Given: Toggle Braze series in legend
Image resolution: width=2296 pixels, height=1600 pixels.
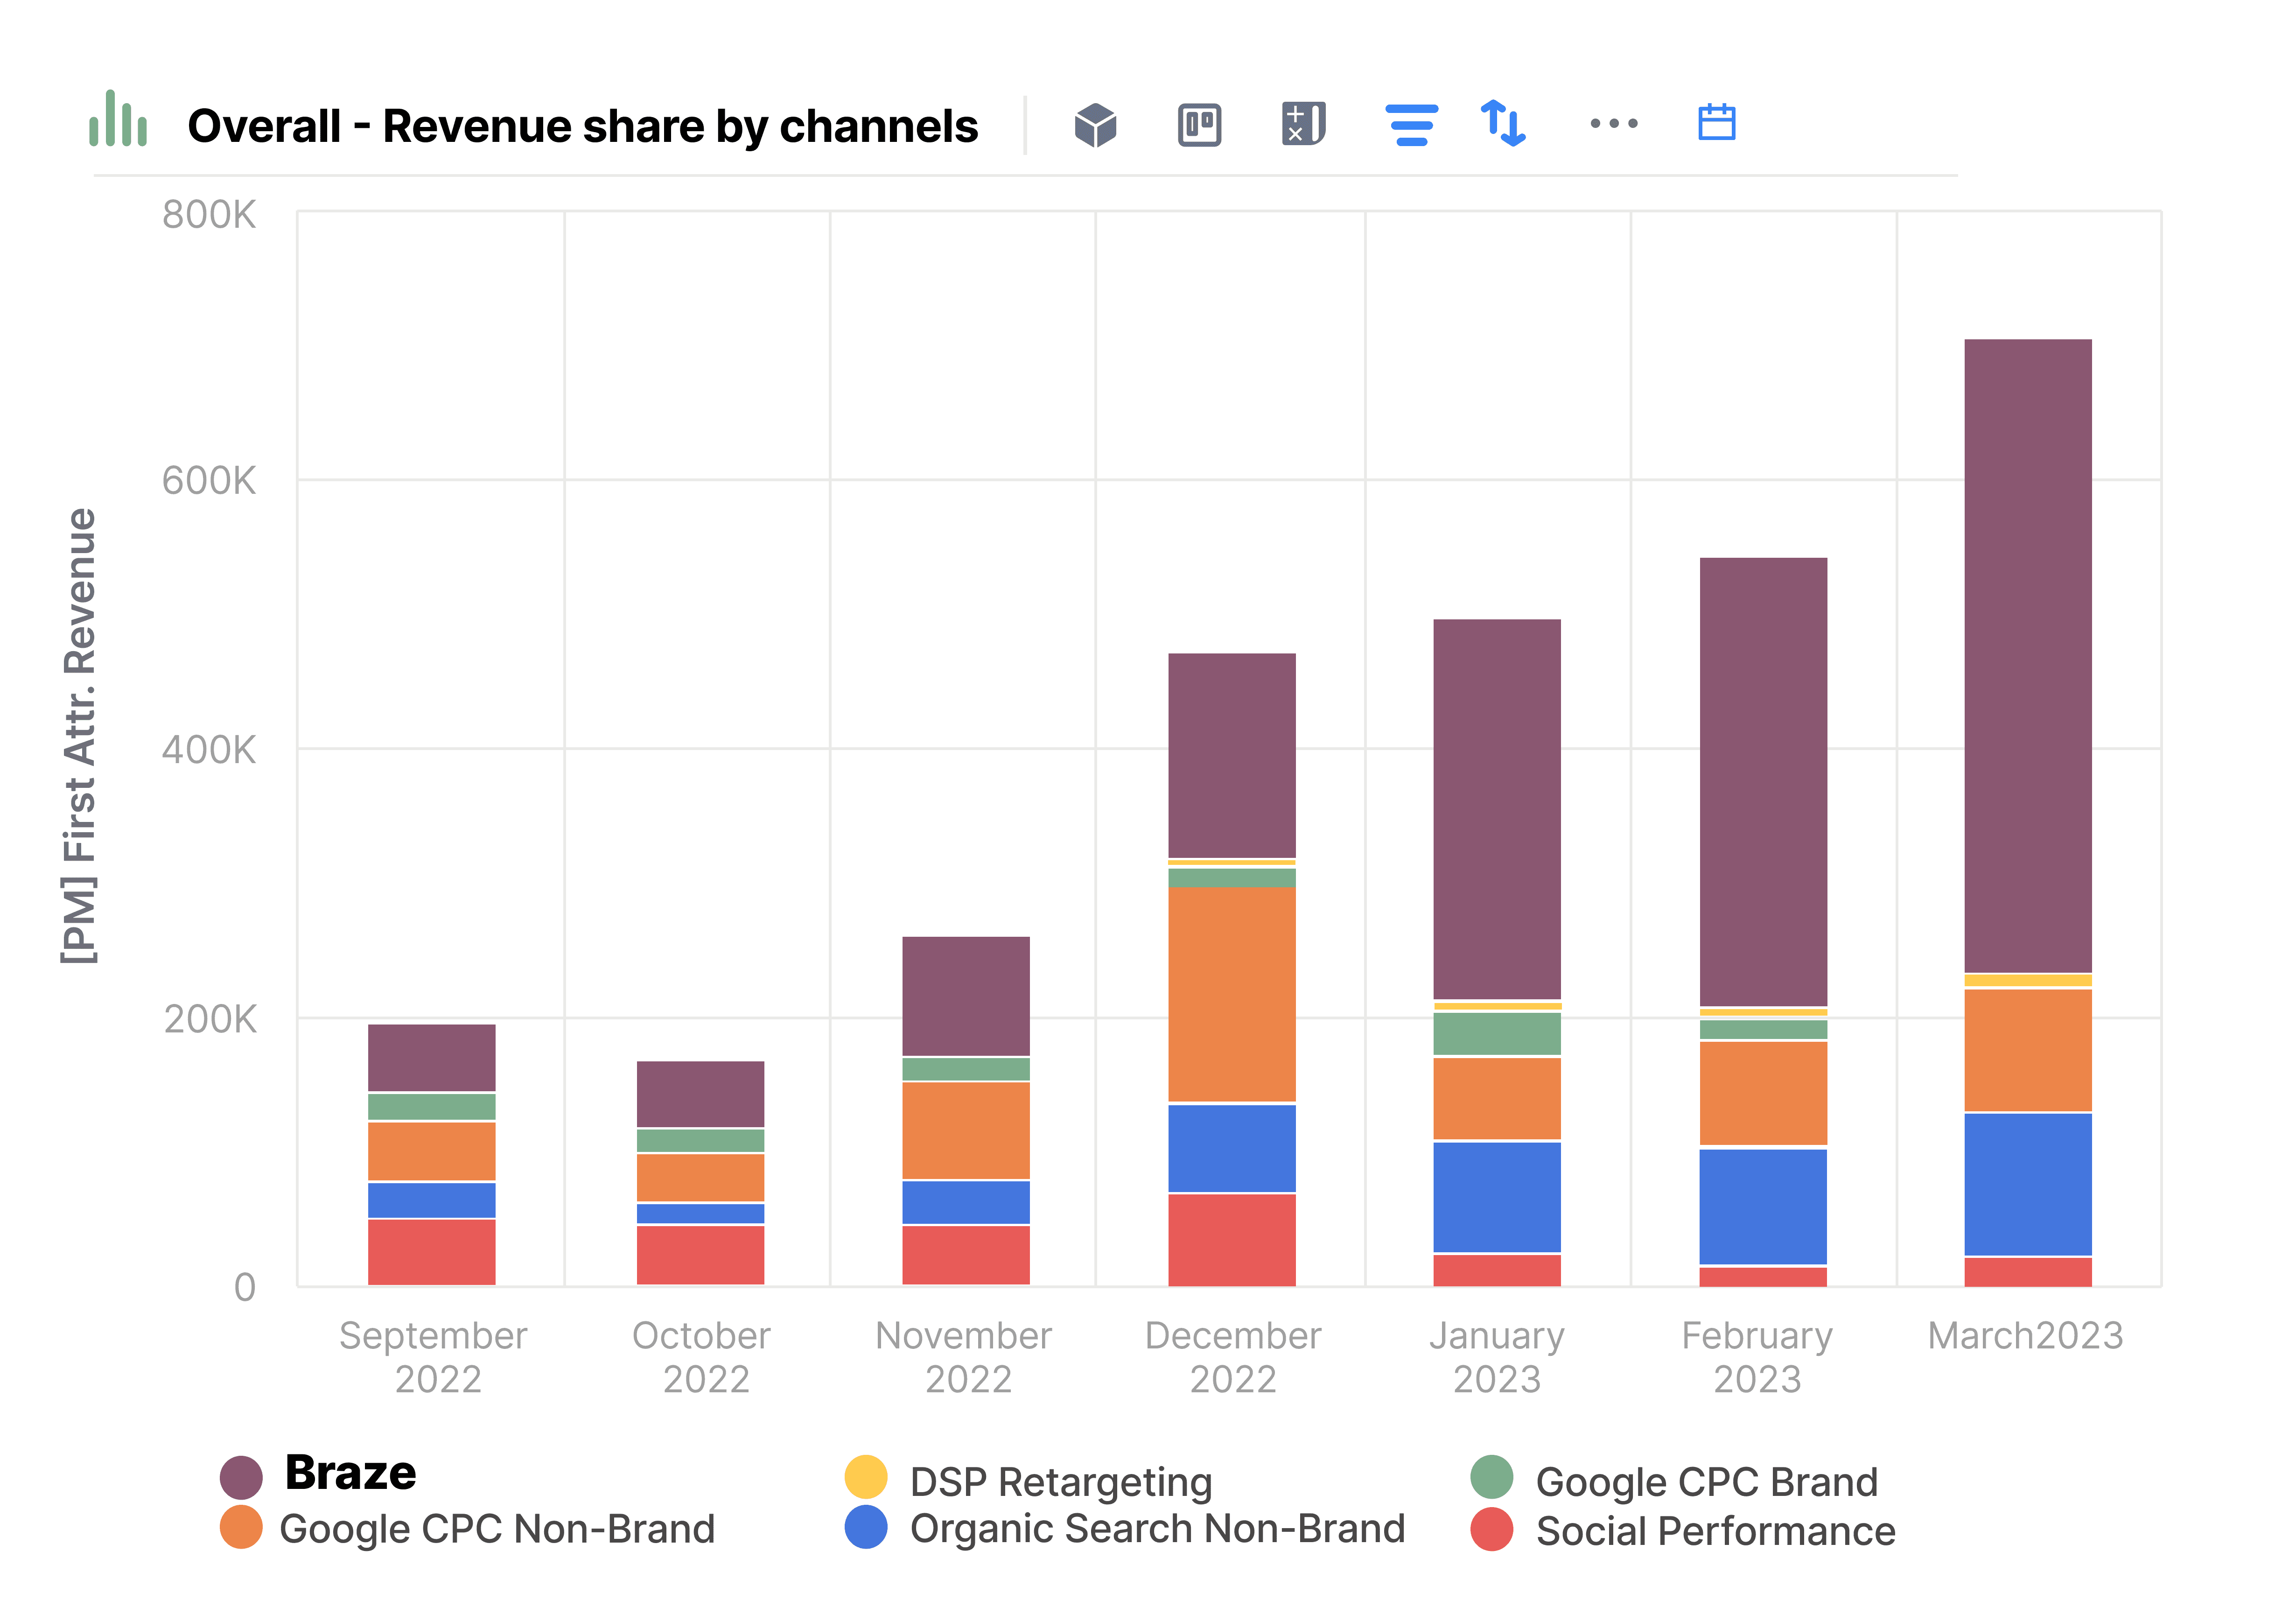Looking at the screenshot, I should (x=349, y=1473).
